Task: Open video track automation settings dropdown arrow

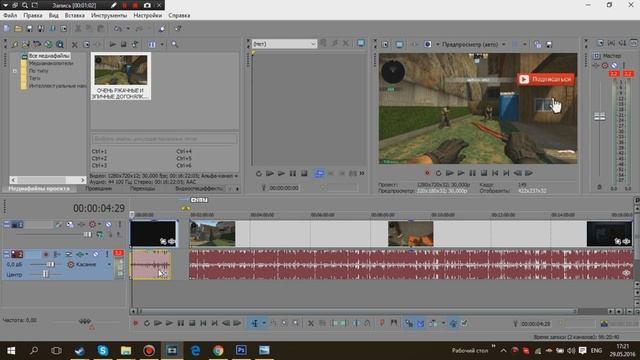Action: [99, 224]
